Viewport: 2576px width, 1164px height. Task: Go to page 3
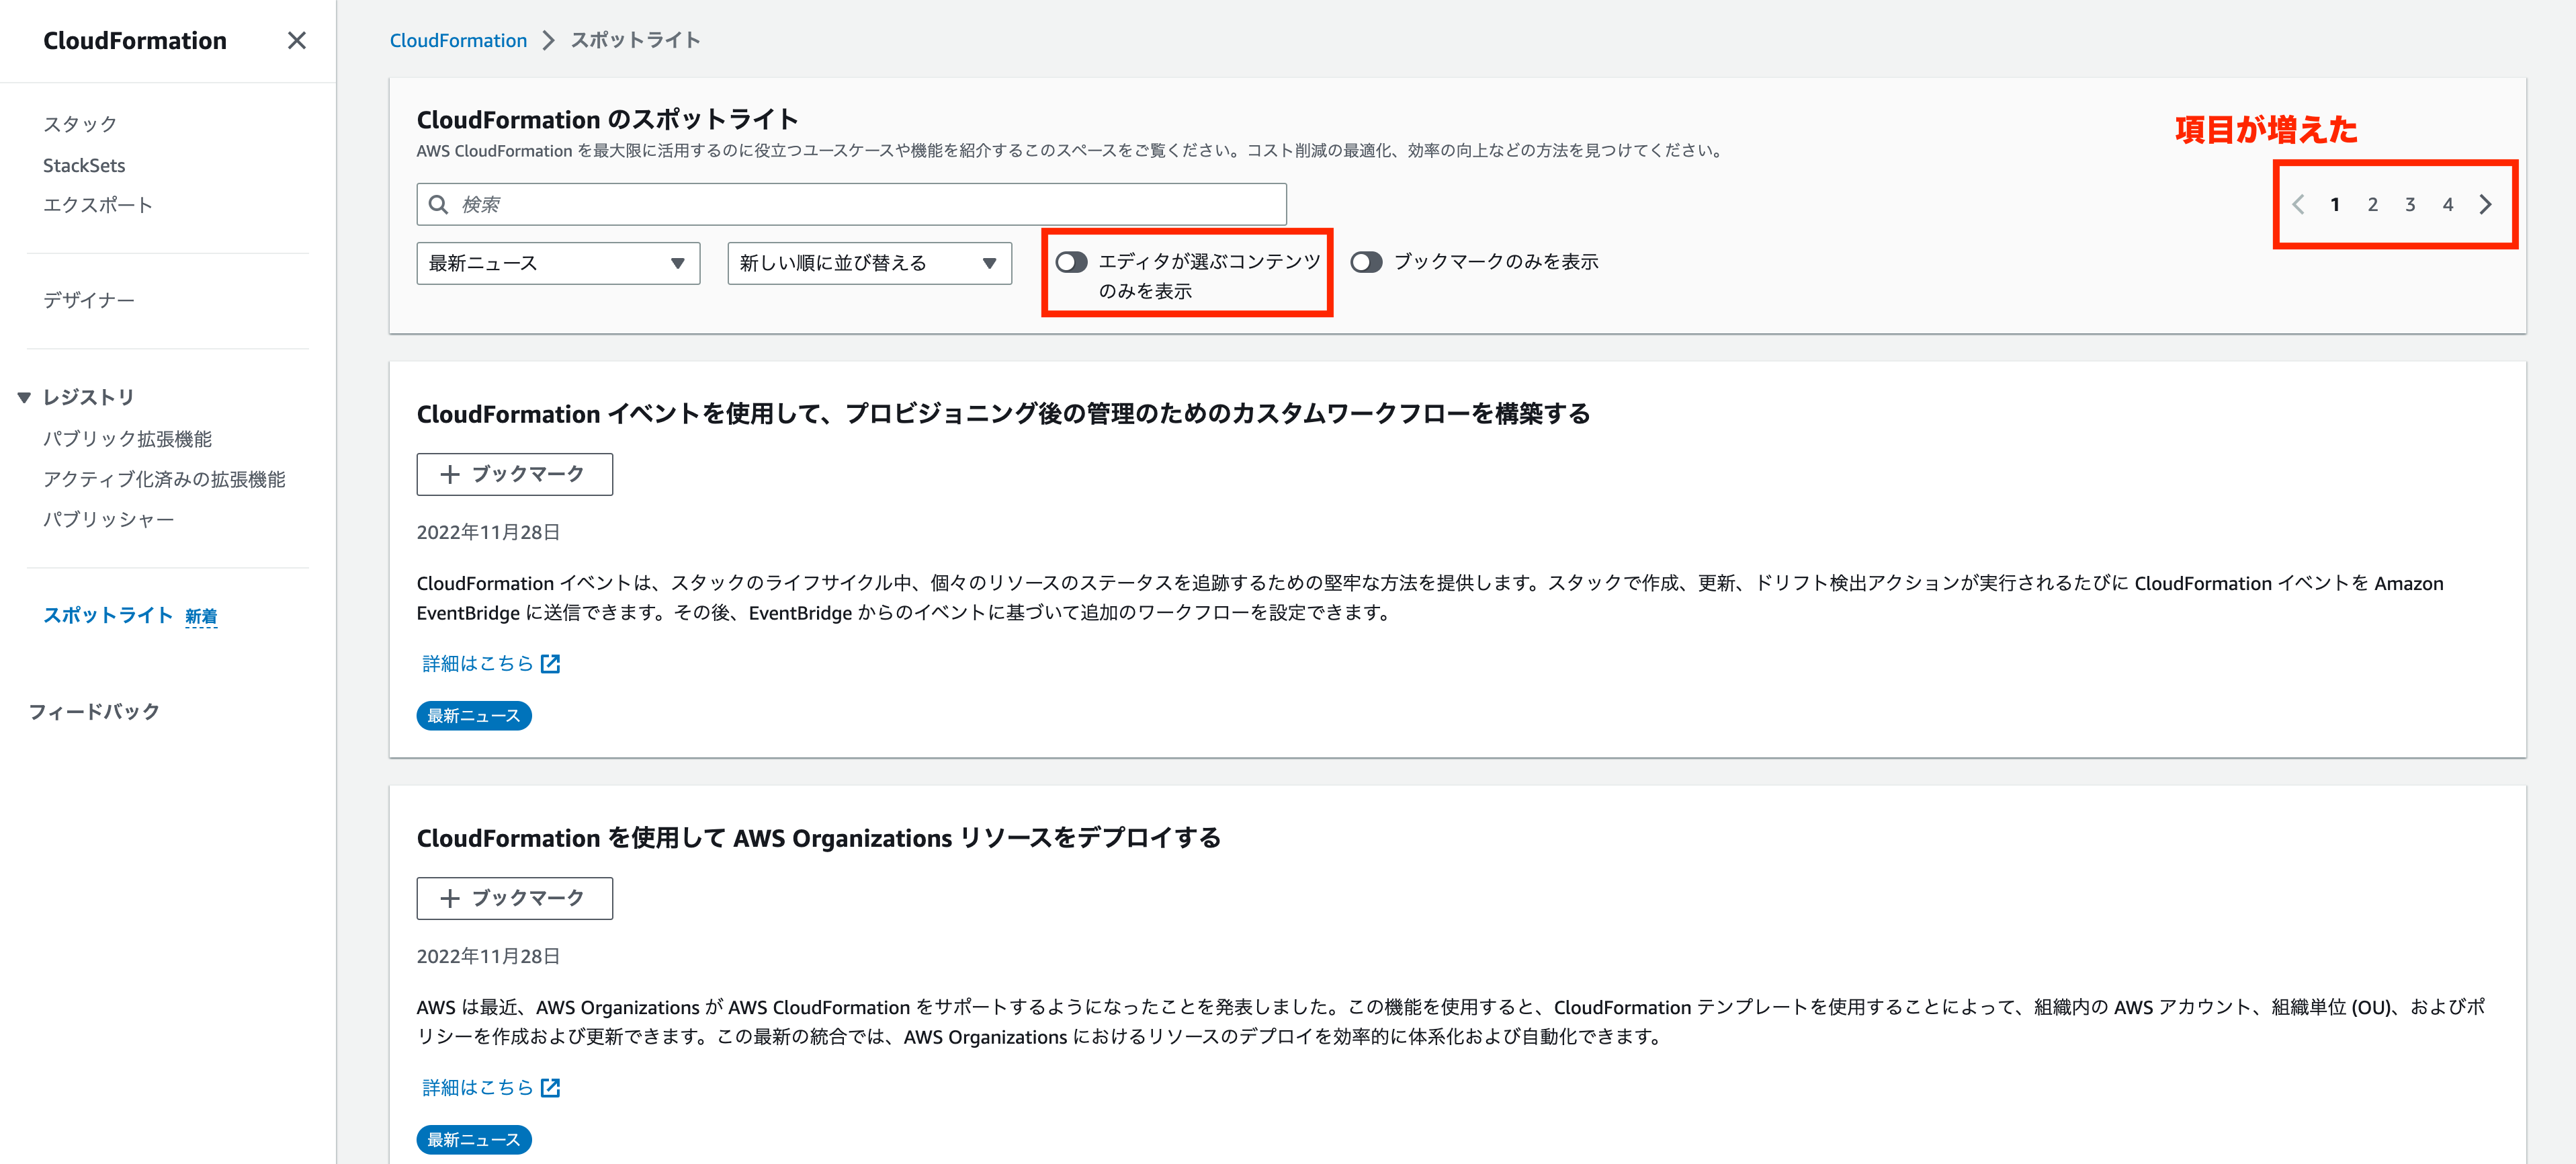(2410, 205)
